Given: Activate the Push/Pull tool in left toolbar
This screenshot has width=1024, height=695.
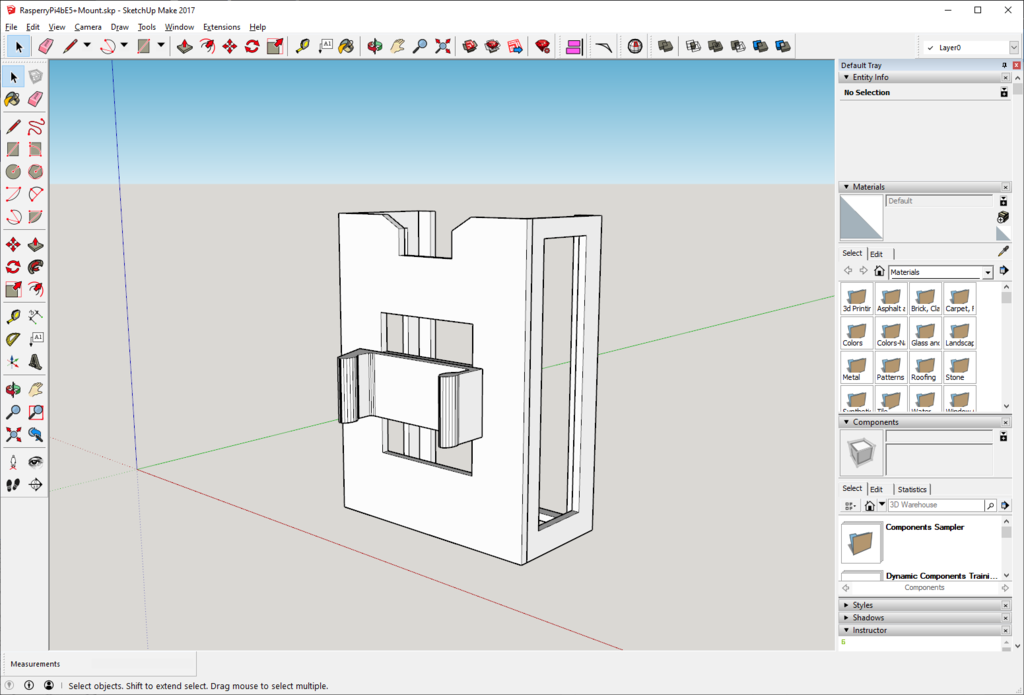Looking at the screenshot, I should [x=35, y=245].
